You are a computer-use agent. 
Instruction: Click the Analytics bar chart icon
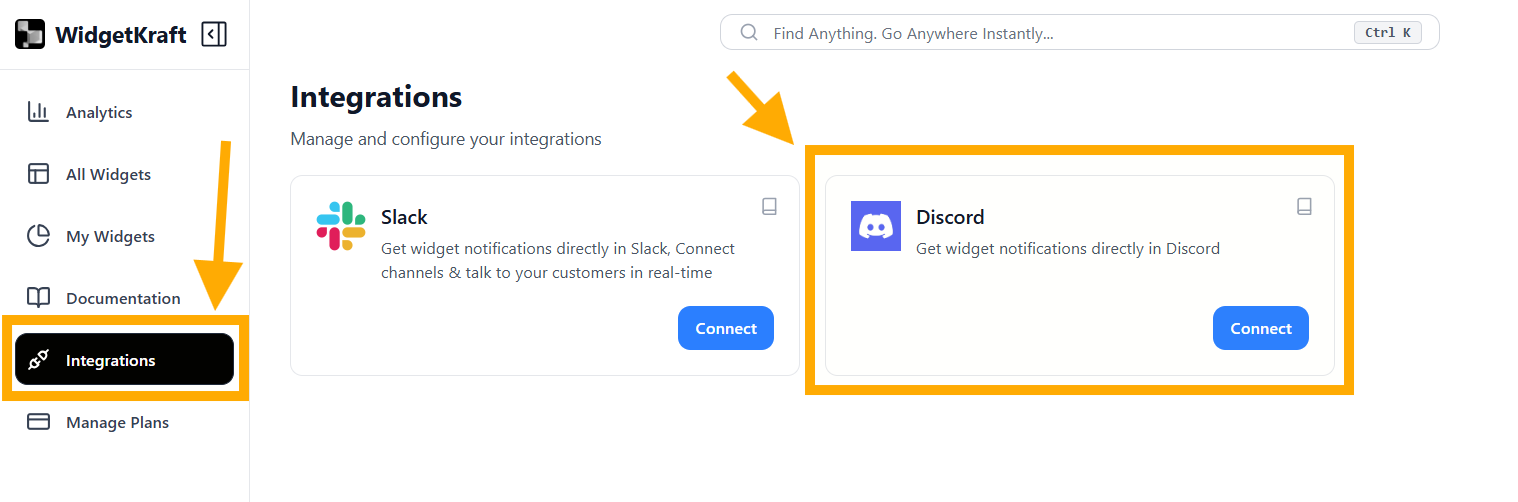pos(38,112)
